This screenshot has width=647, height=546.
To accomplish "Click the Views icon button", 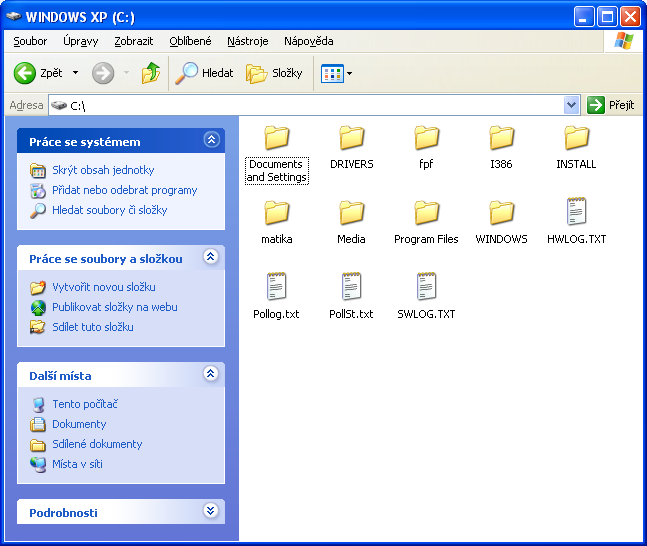I will click(332, 73).
